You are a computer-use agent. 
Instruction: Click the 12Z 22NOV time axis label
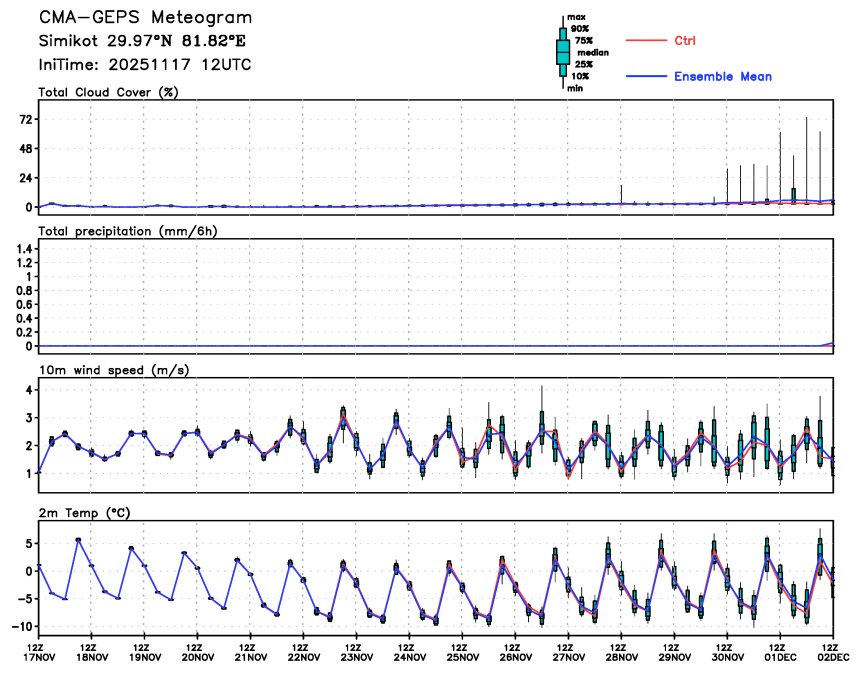click(x=303, y=652)
